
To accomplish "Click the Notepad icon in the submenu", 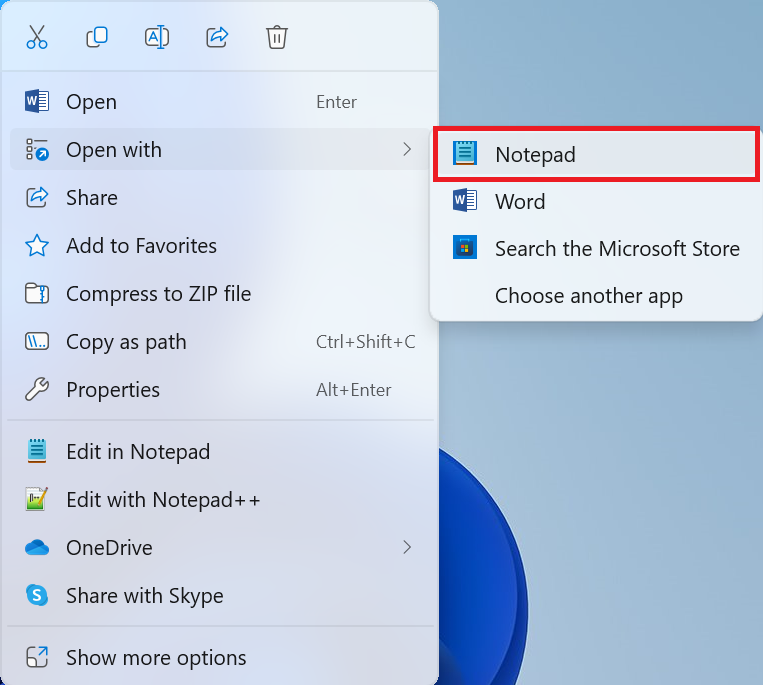I will click(x=465, y=154).
